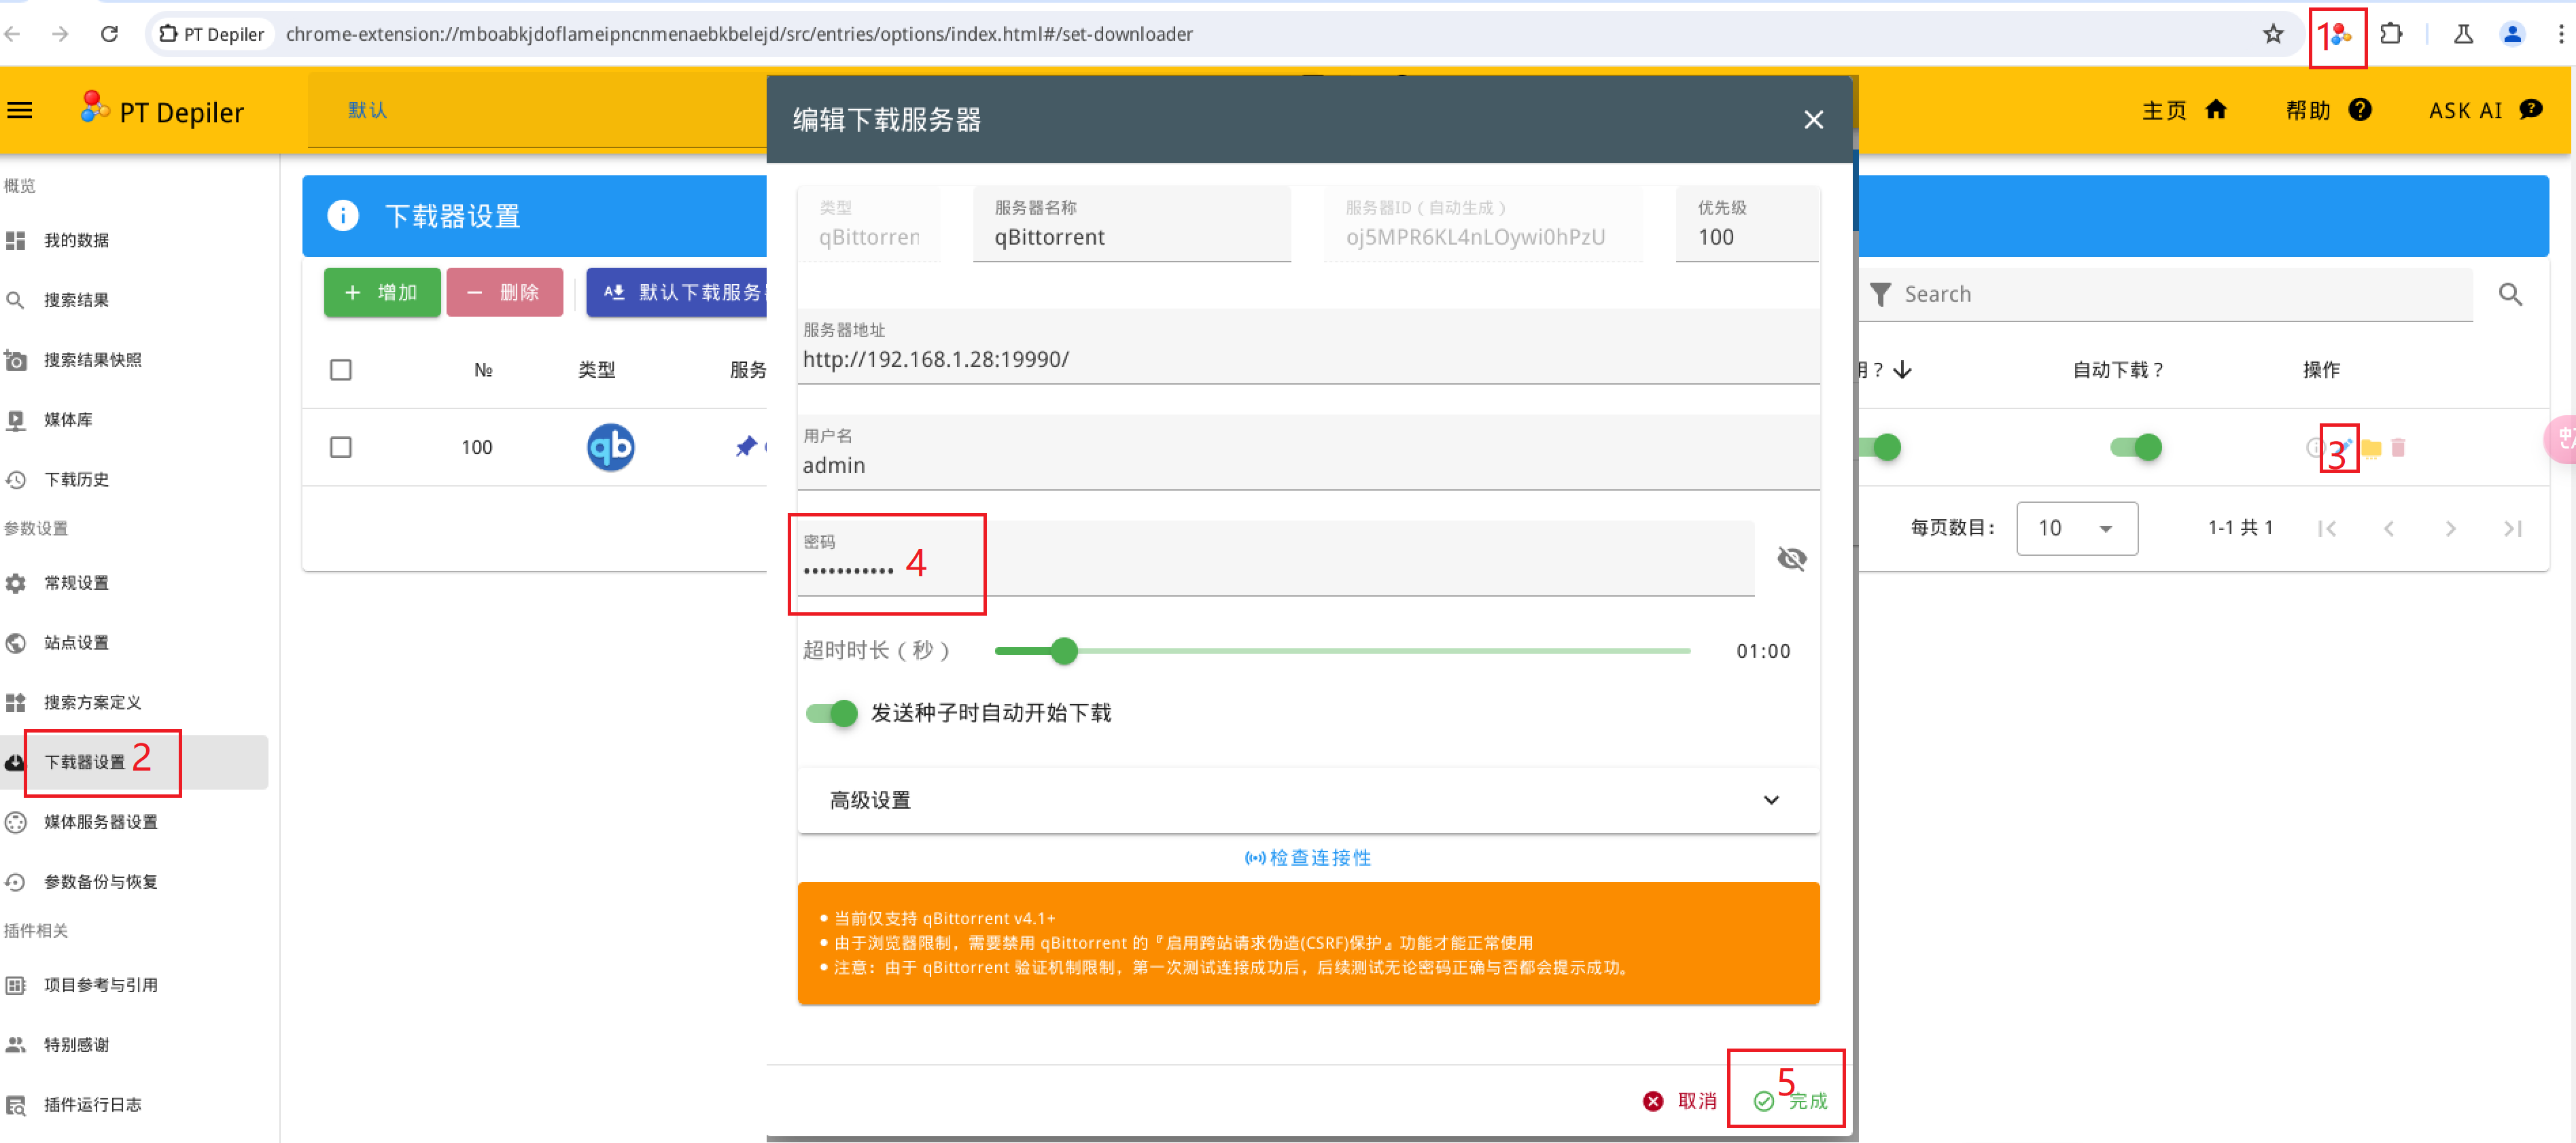Click the green 增加 button

tap(382, 292)
